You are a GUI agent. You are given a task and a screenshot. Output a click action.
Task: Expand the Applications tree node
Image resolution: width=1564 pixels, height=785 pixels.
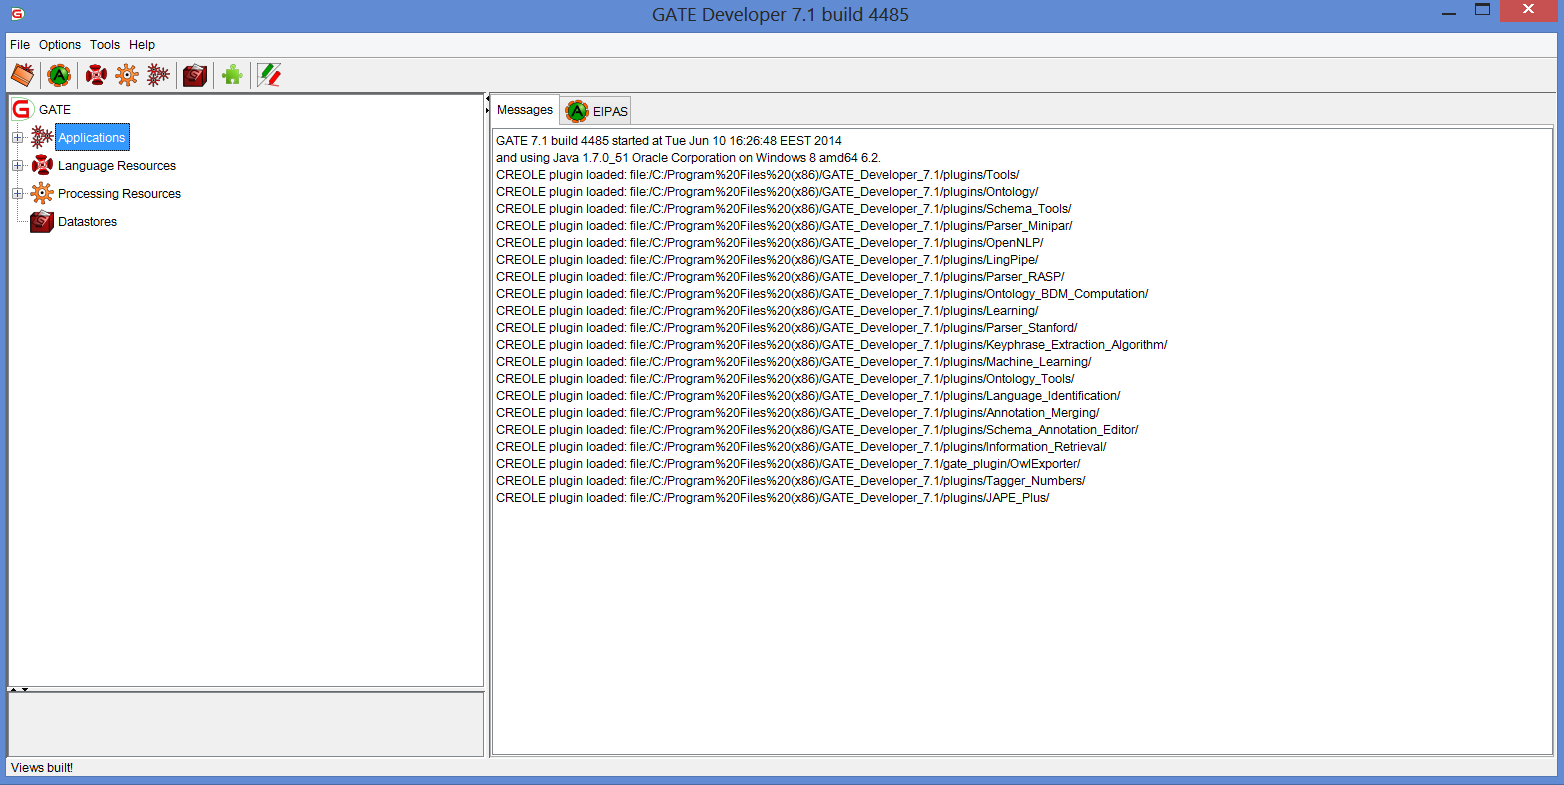click(x=17, y=138)
